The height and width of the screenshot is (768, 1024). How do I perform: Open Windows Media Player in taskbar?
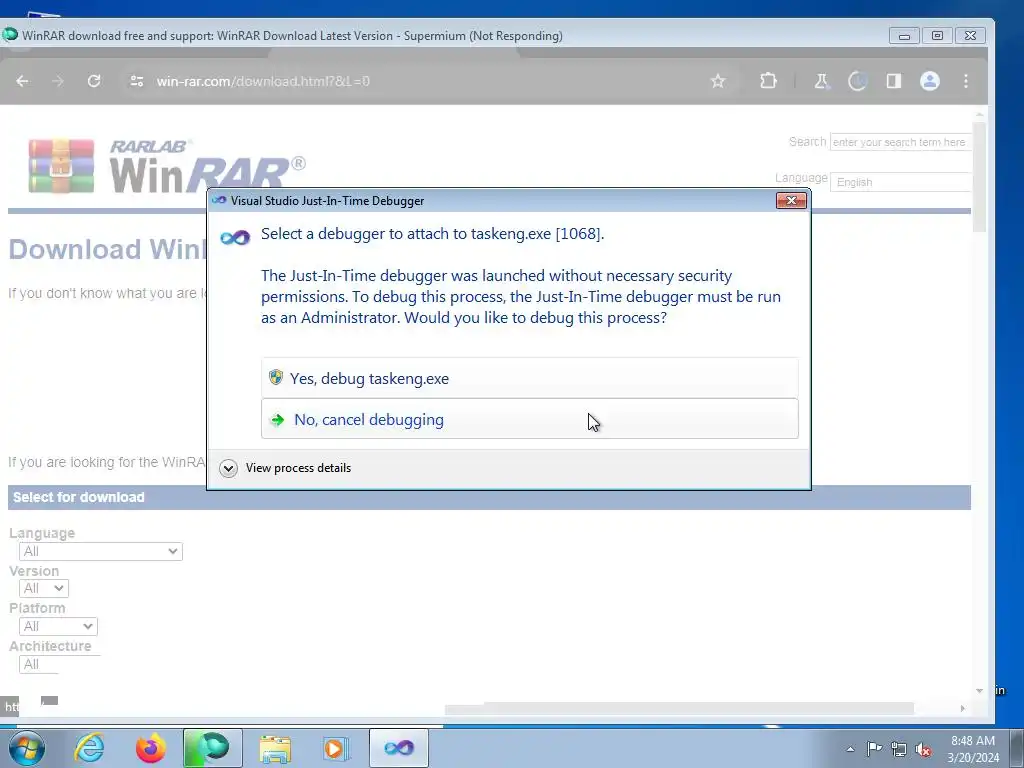click(x=336, y=748)
